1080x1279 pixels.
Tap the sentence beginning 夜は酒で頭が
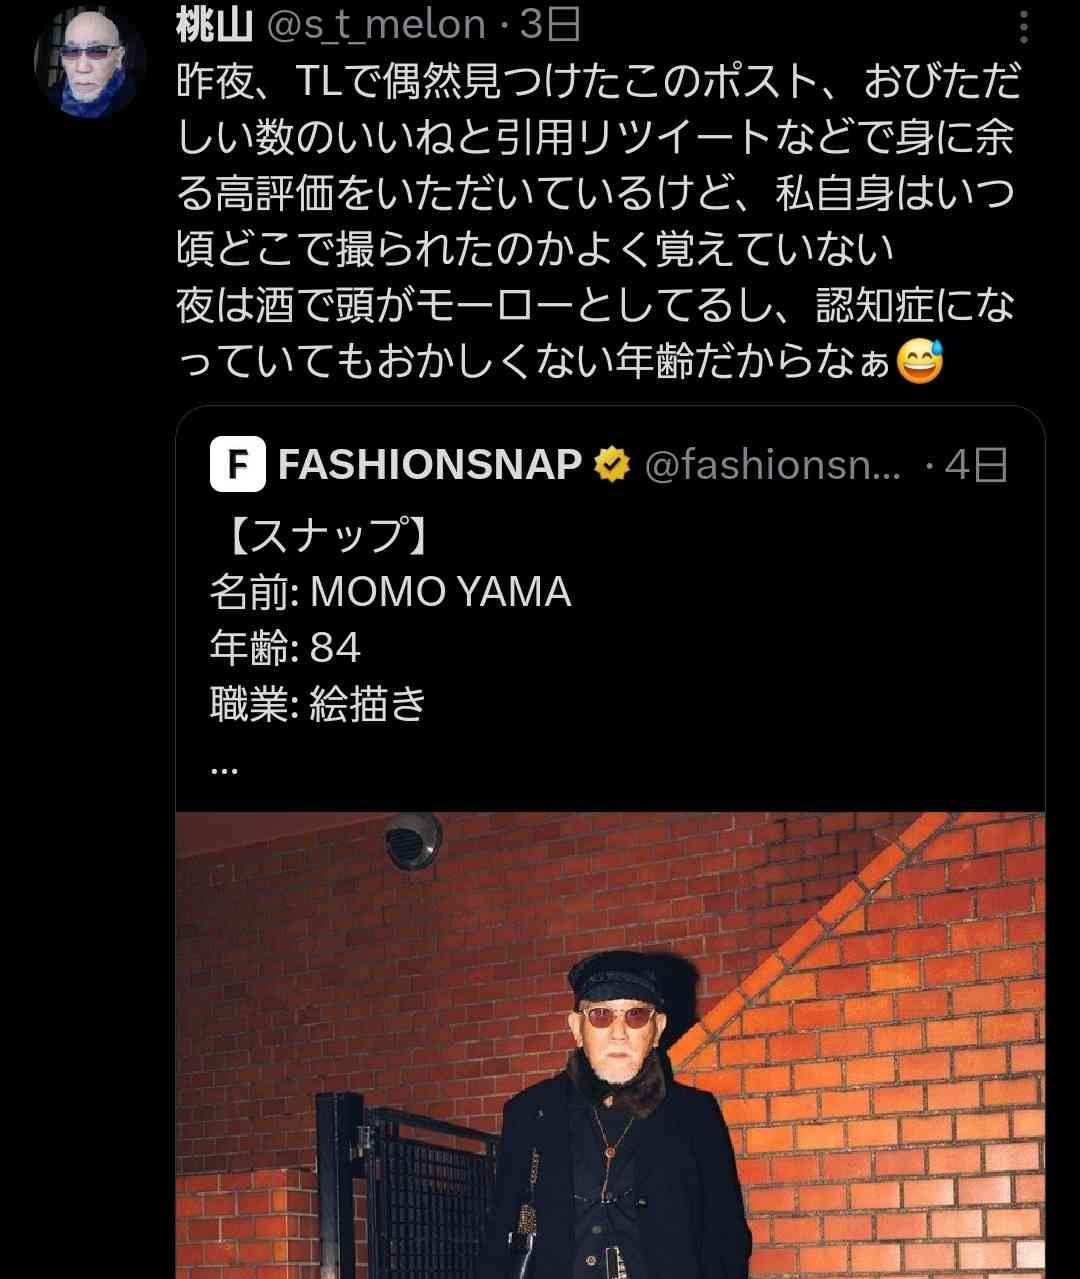point(596,333)
